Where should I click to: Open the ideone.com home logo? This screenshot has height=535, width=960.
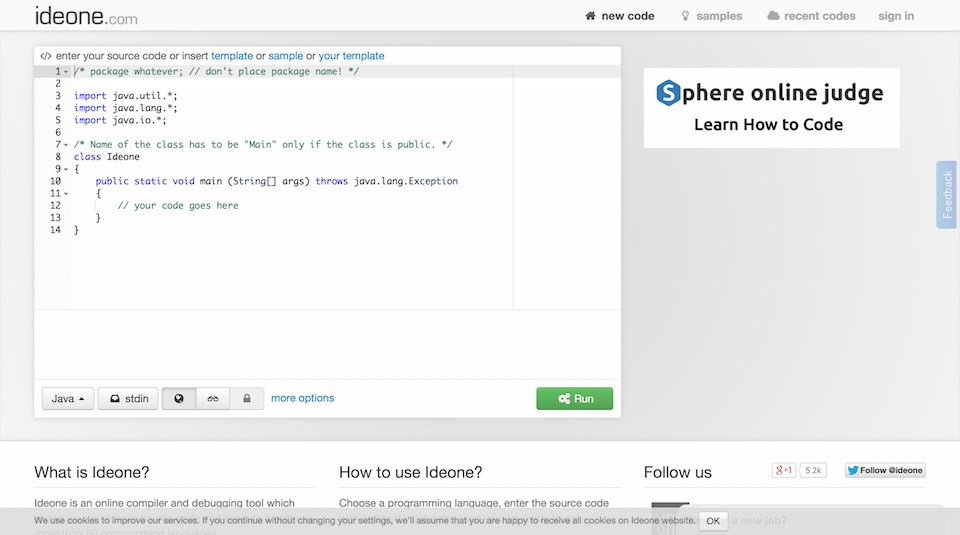(86, 16)
